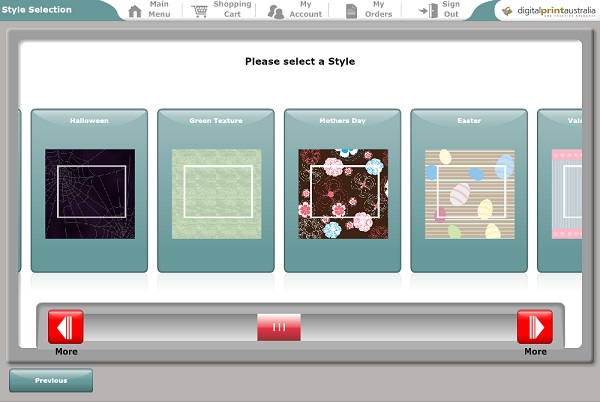Image resolution: width=600 pixels, height=402 pixels.
Task: Click the Green Texture card title
Action: (x=216, y=120)
